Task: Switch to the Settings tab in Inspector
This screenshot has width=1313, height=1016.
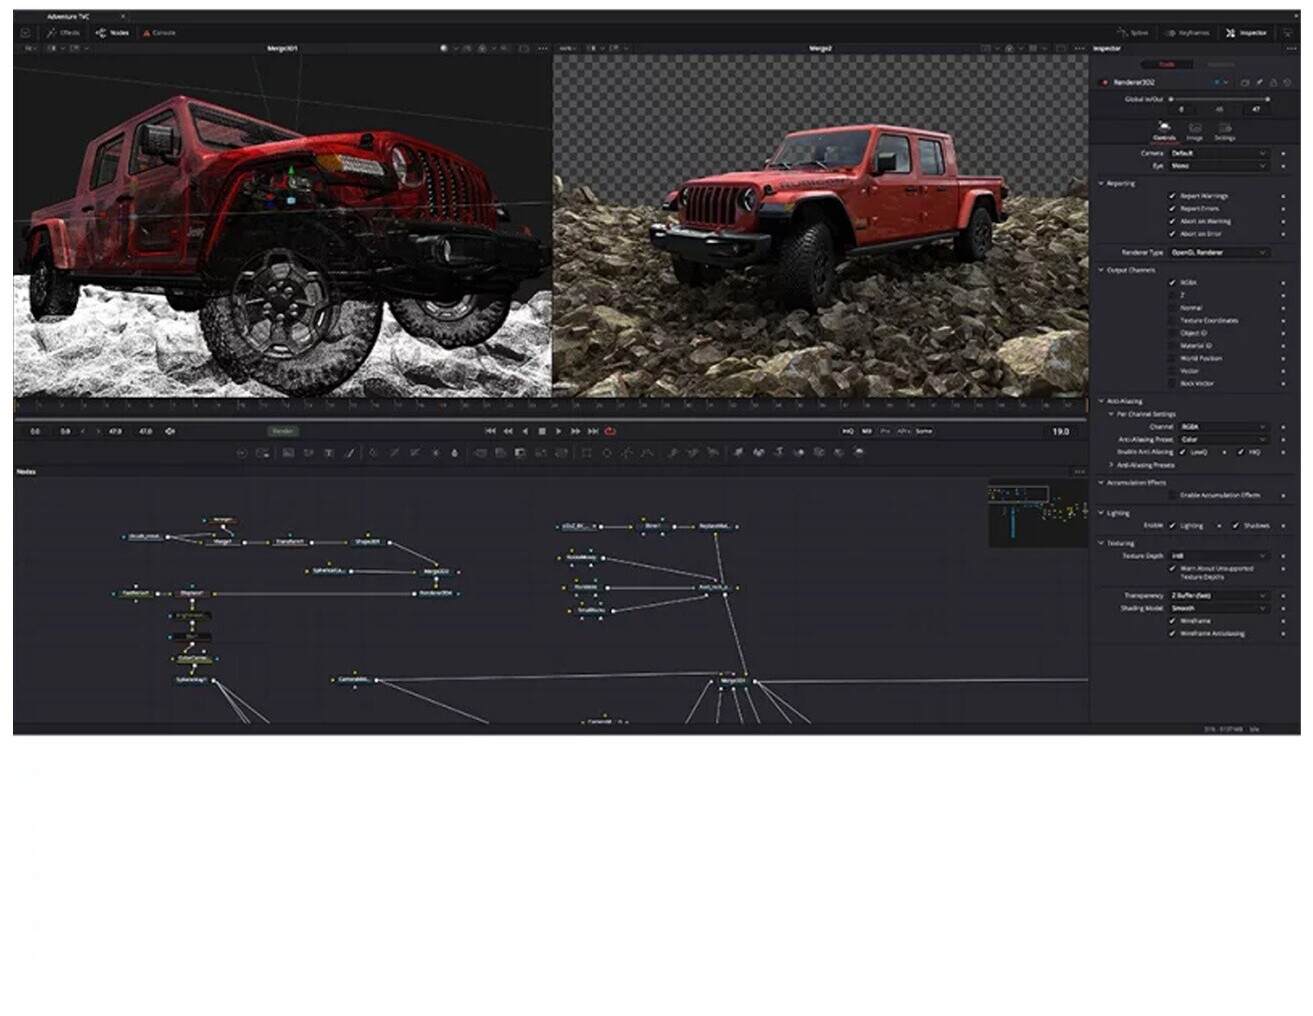Action: tap(1224, 132)
